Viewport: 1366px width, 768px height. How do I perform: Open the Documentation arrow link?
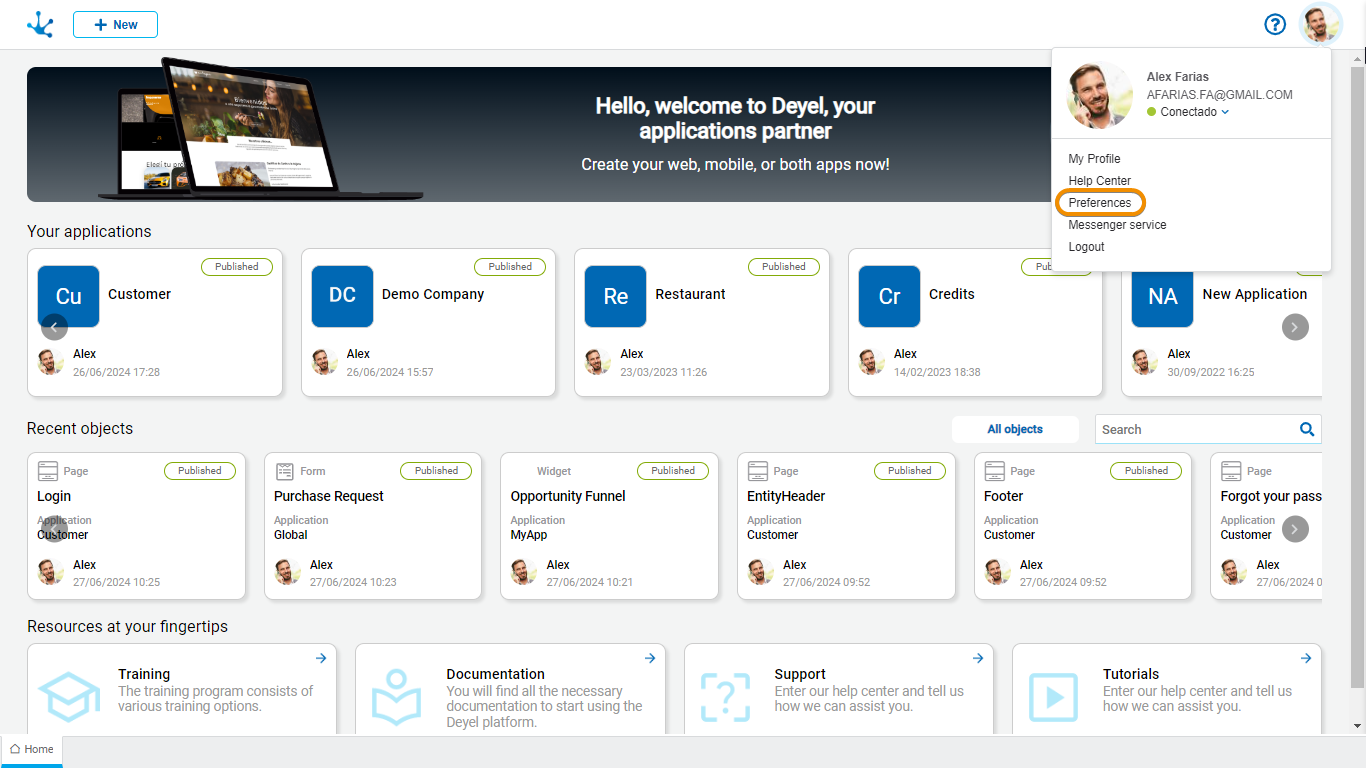pos(650,658)
